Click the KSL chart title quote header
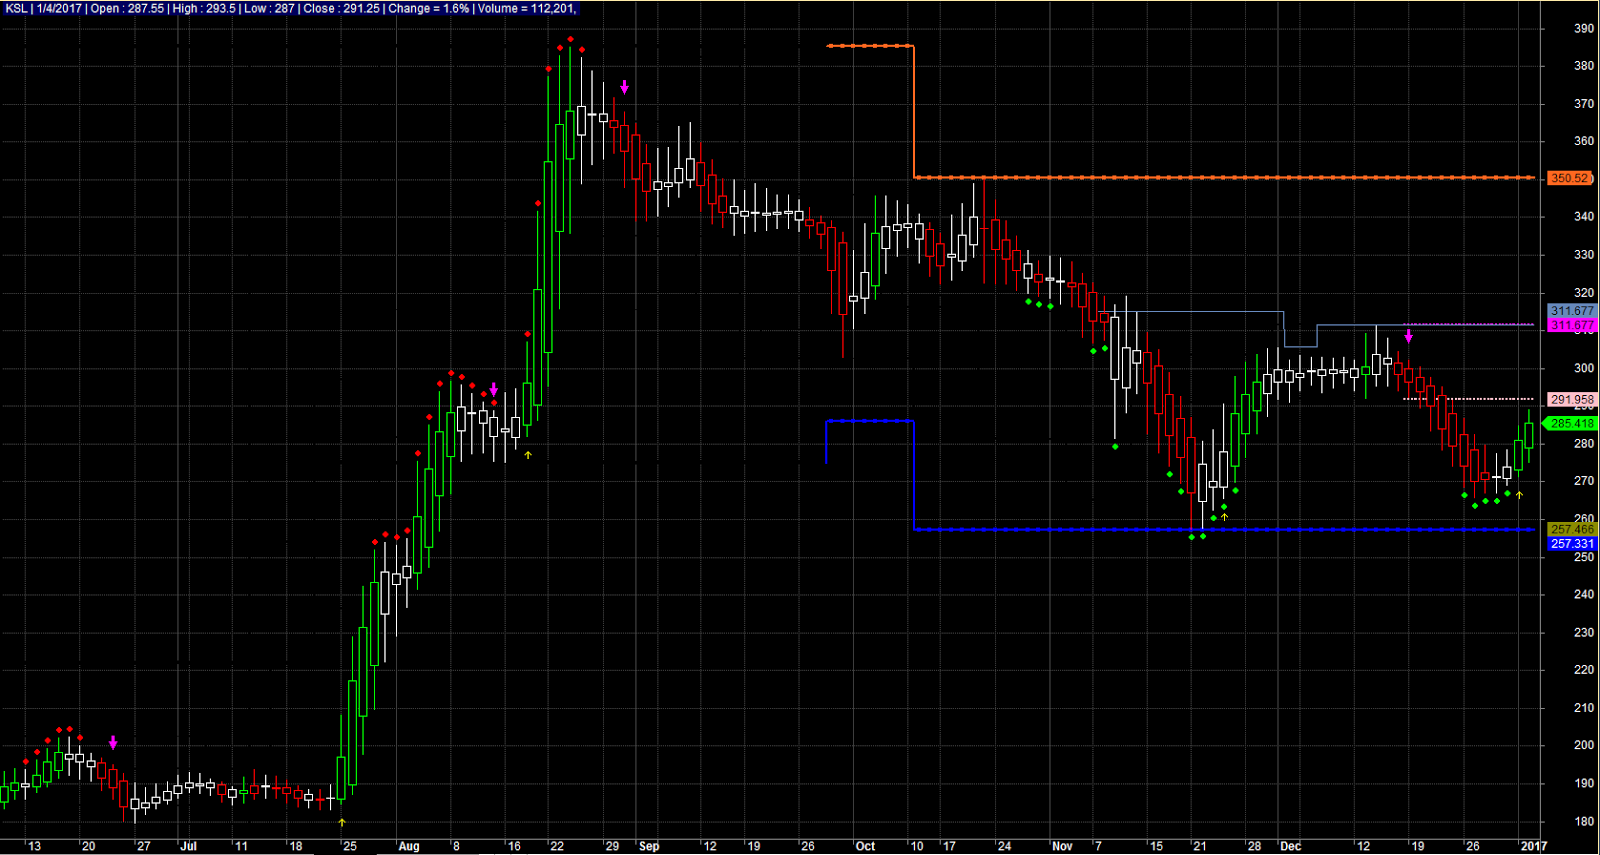Screen dimensions: 1600x855 [x=291, y=8]
